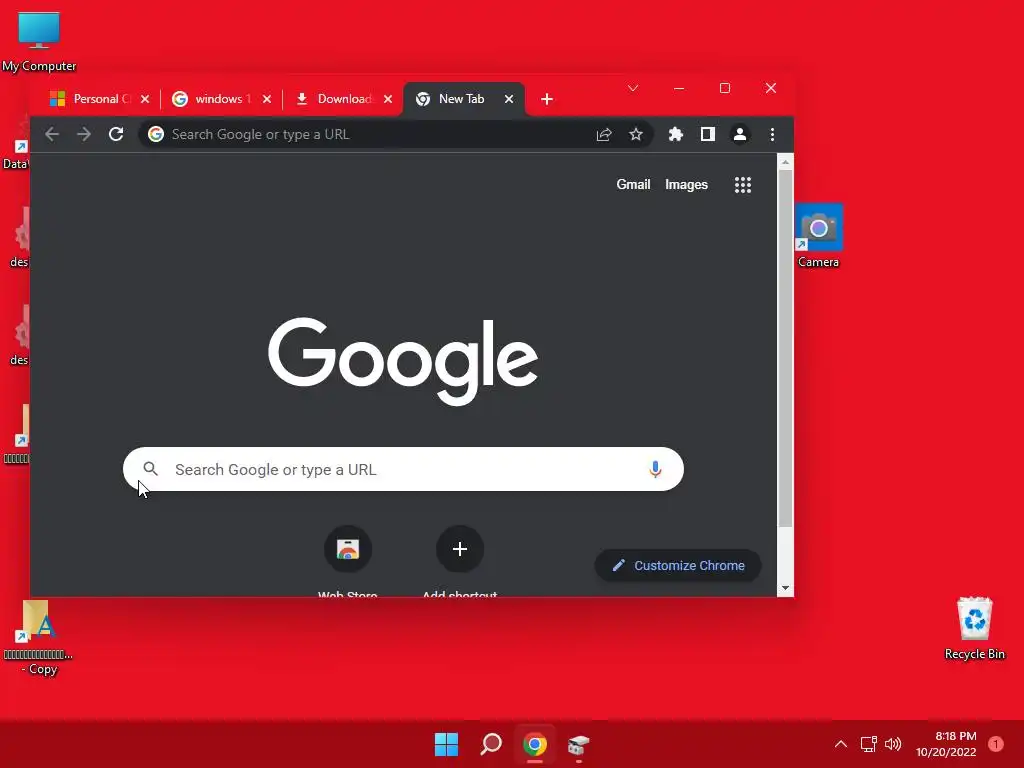Viewport: 1024px width, 768px height.
Task: Open the network tray icon
Action: point(869,744)
